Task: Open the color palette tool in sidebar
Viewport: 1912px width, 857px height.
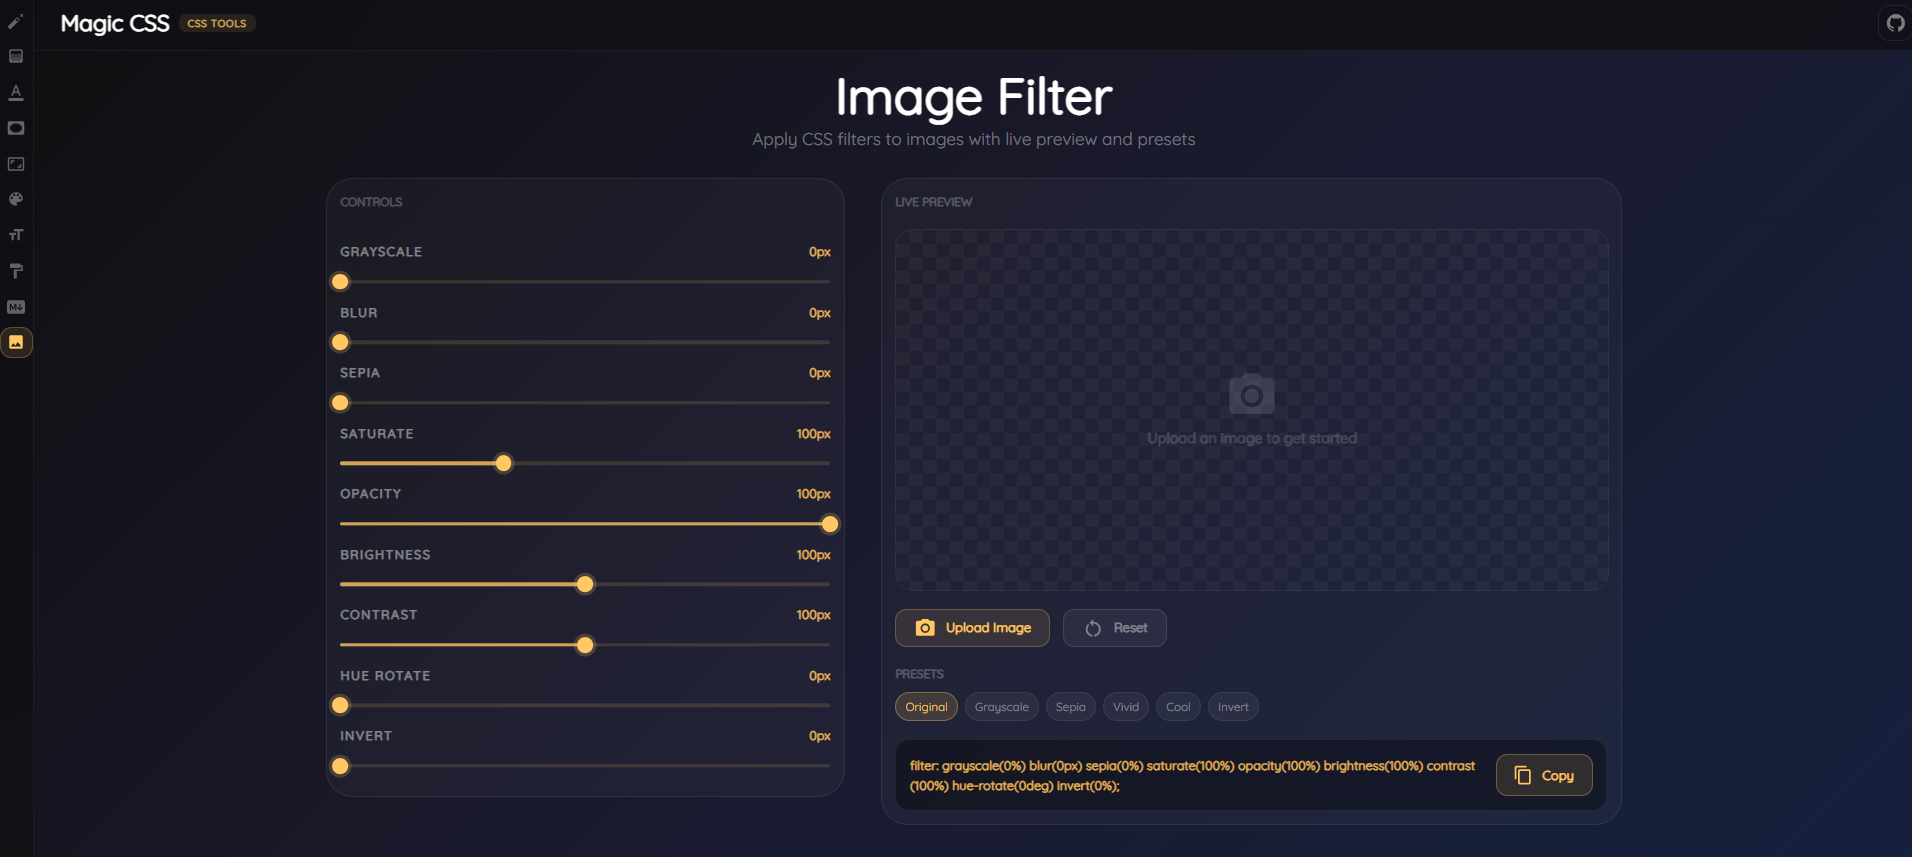Action: click(16, 200)
